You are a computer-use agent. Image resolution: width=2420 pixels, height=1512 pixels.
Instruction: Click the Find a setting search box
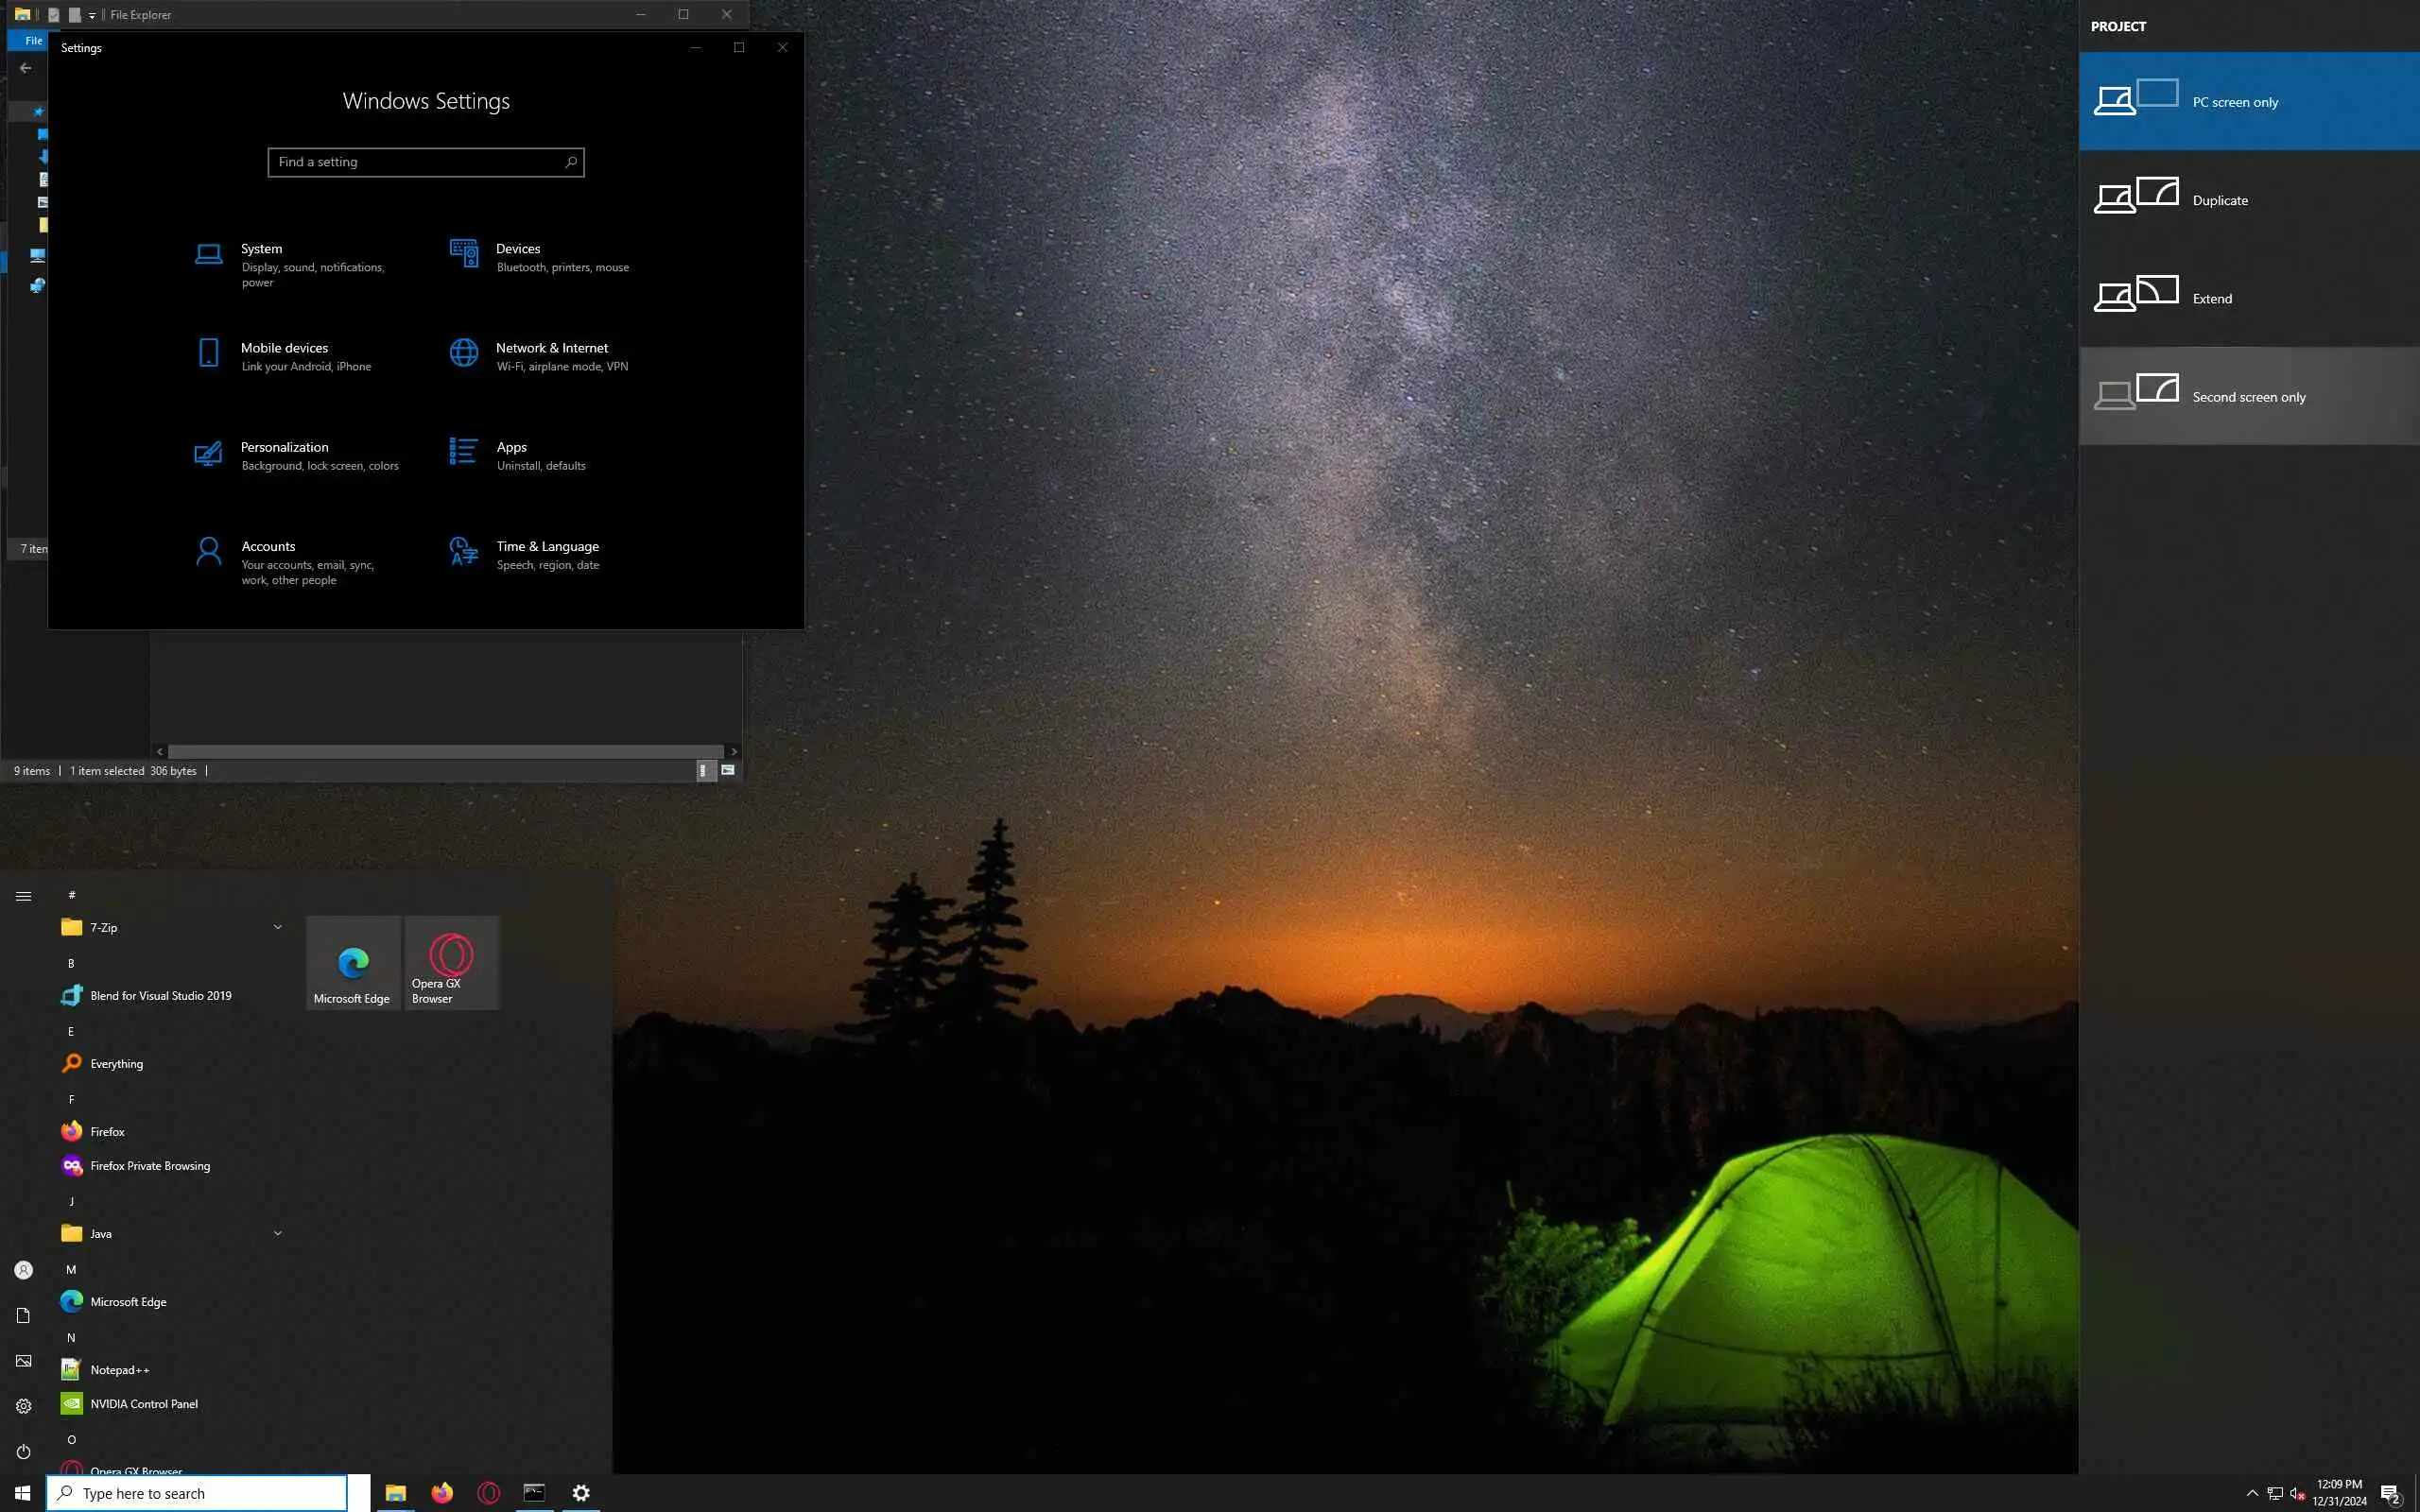tap(420, 162)
